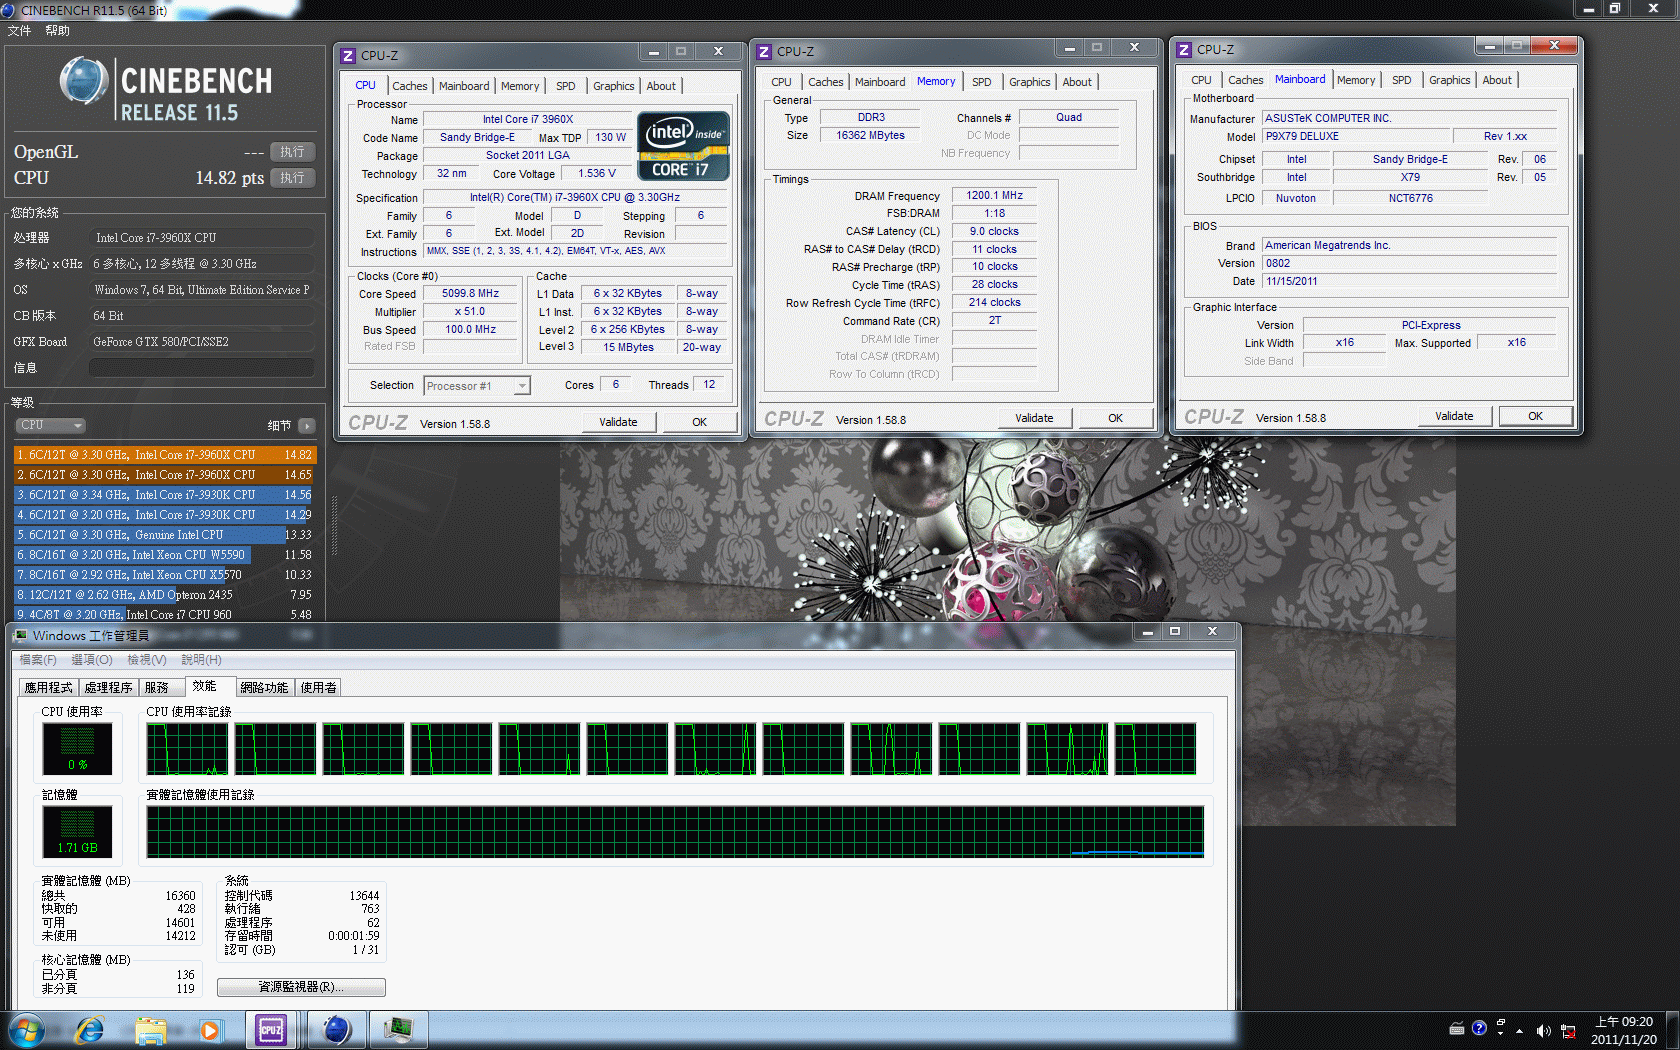Click the DRAM Frequency 1200.1 MHz value
This screenshot has width=1680, height=1050.
(994, 196)
